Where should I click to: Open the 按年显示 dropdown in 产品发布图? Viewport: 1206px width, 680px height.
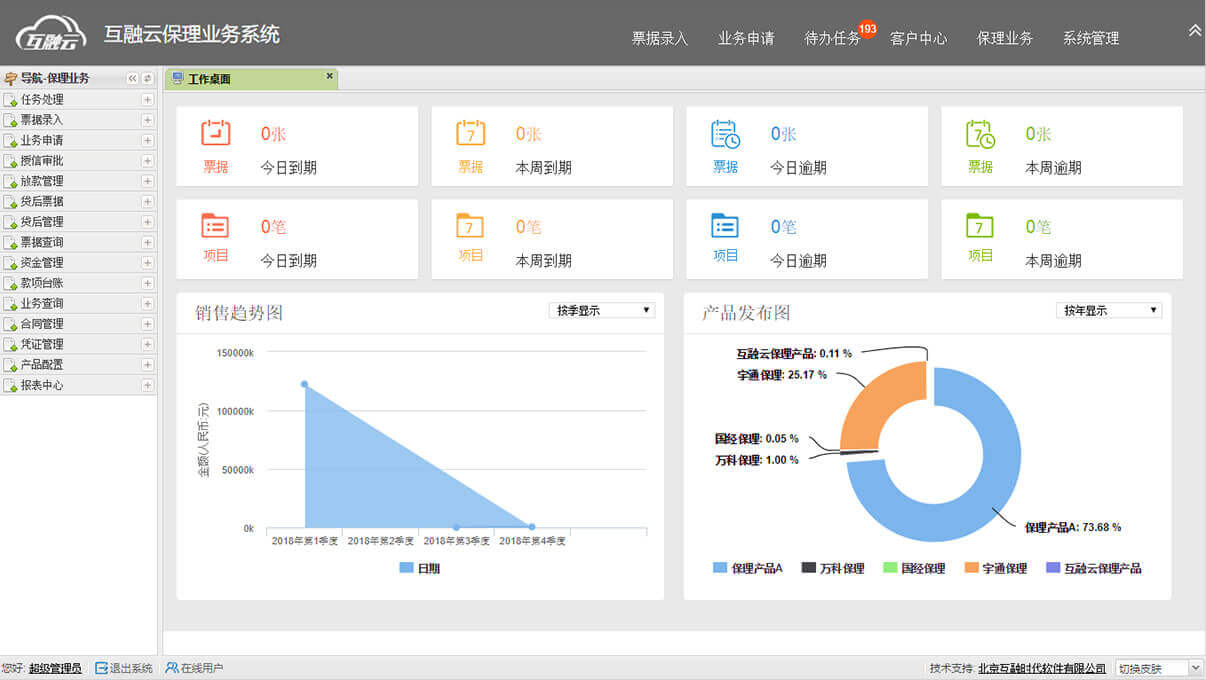point(1109,311)
